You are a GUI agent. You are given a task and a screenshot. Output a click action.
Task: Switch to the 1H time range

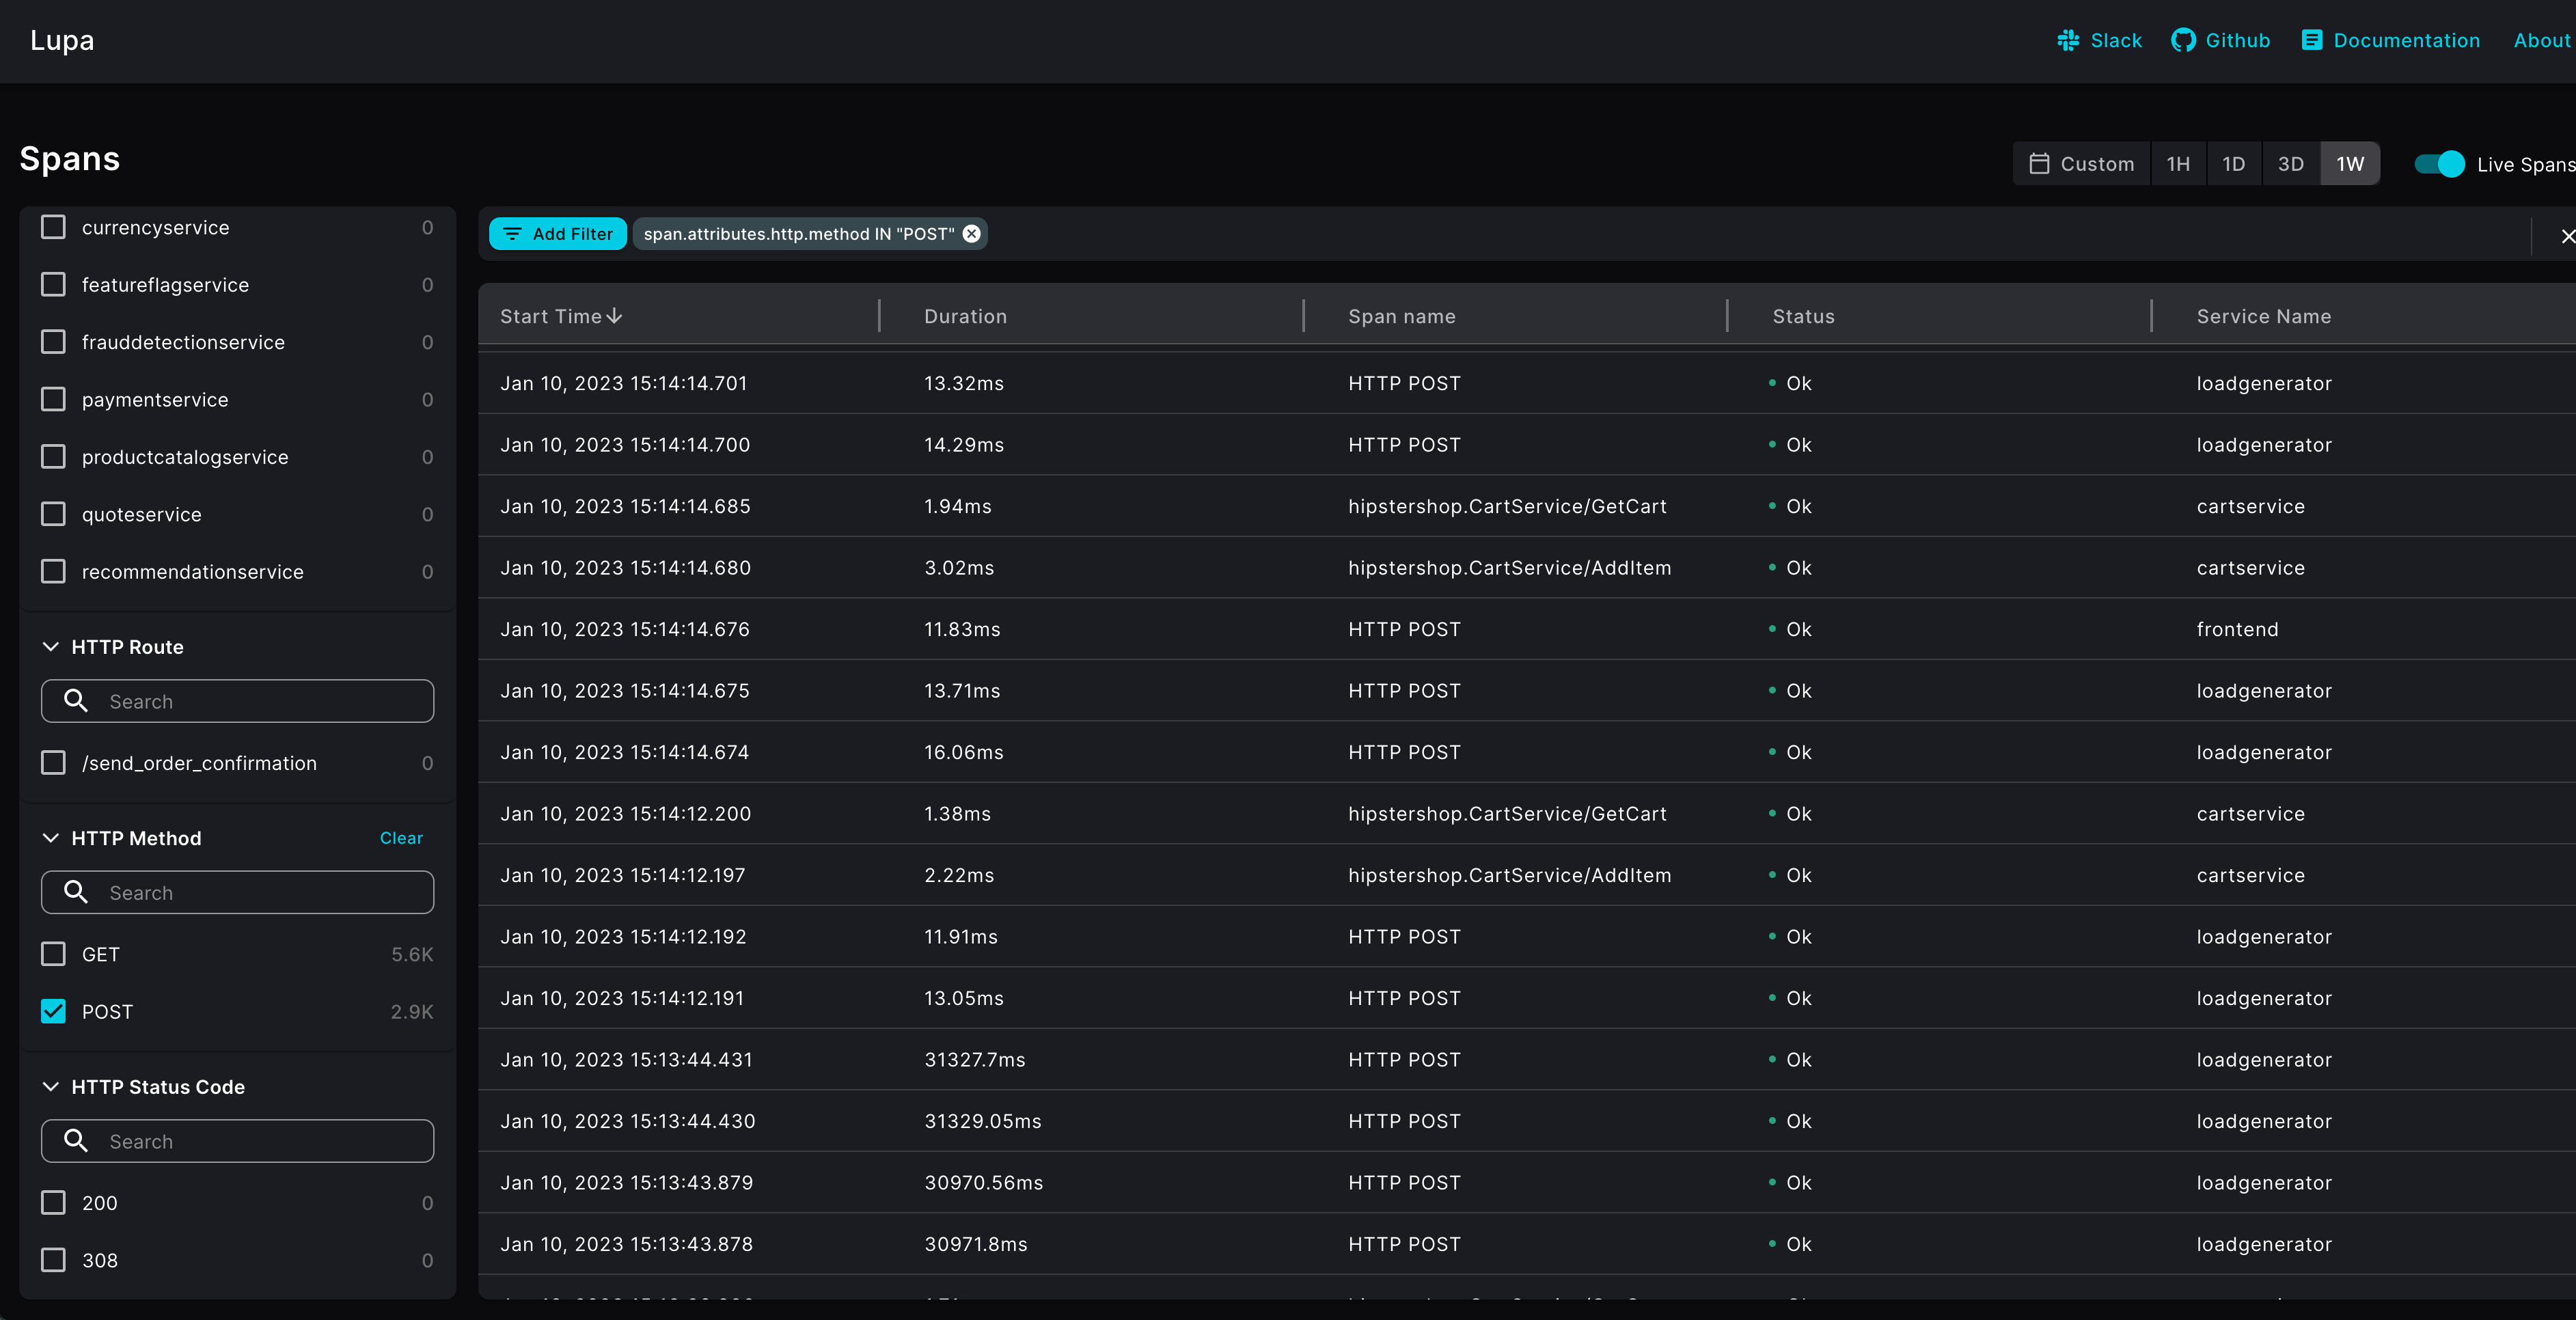pyautogui.click(x=2178, y=163)
